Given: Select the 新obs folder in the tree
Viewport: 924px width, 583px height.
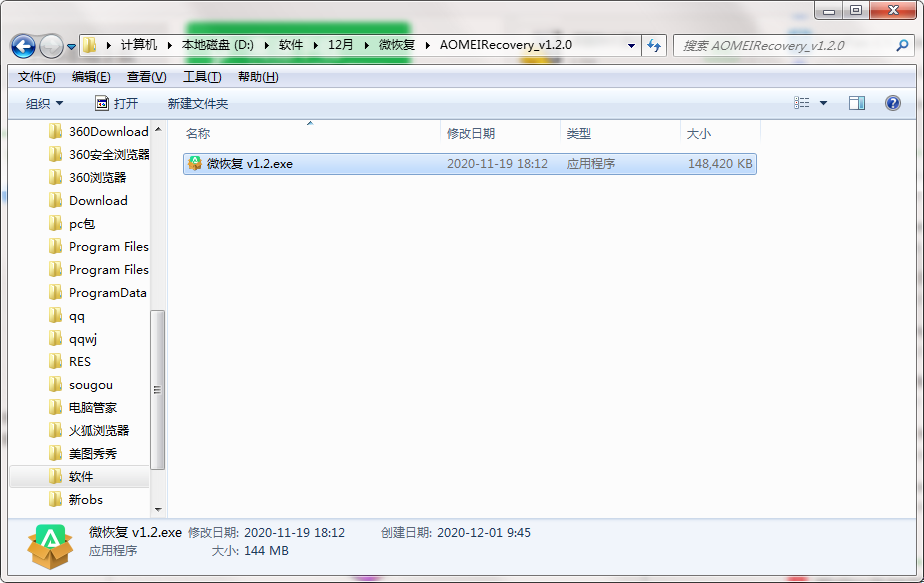Looking at the screenshot, I should tap(85, 500).
